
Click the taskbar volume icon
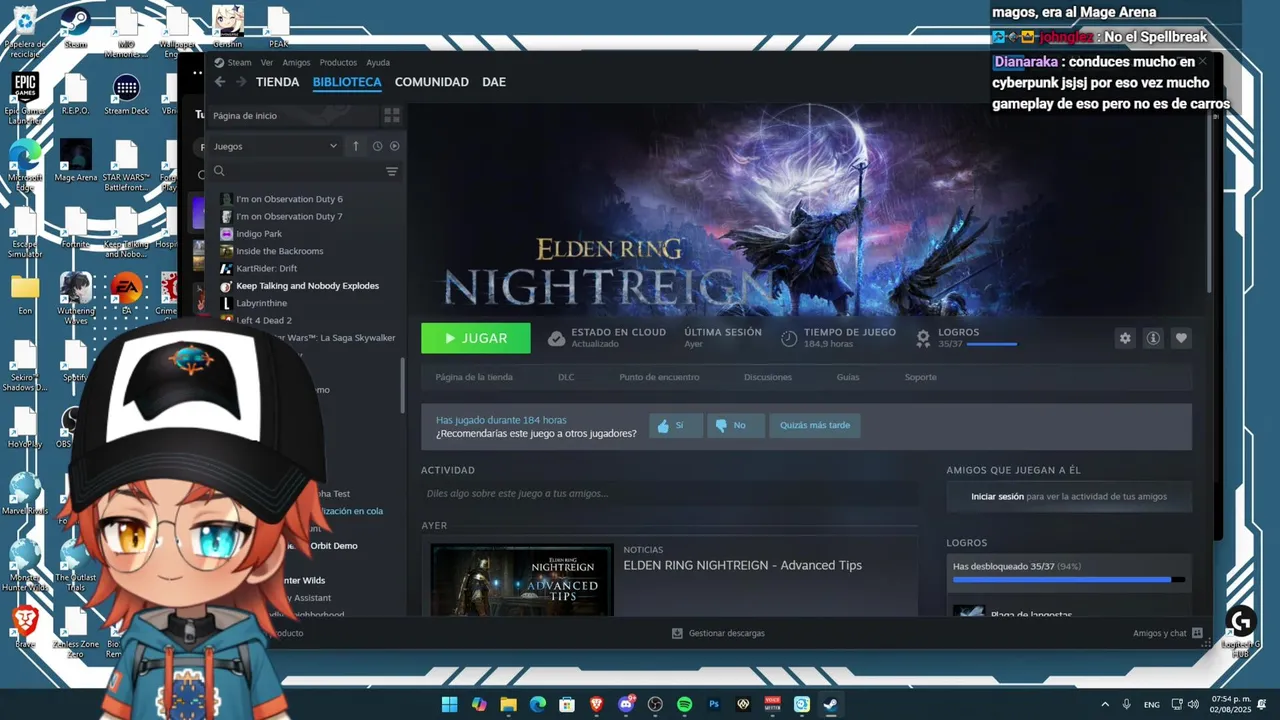click(1193, 704)
